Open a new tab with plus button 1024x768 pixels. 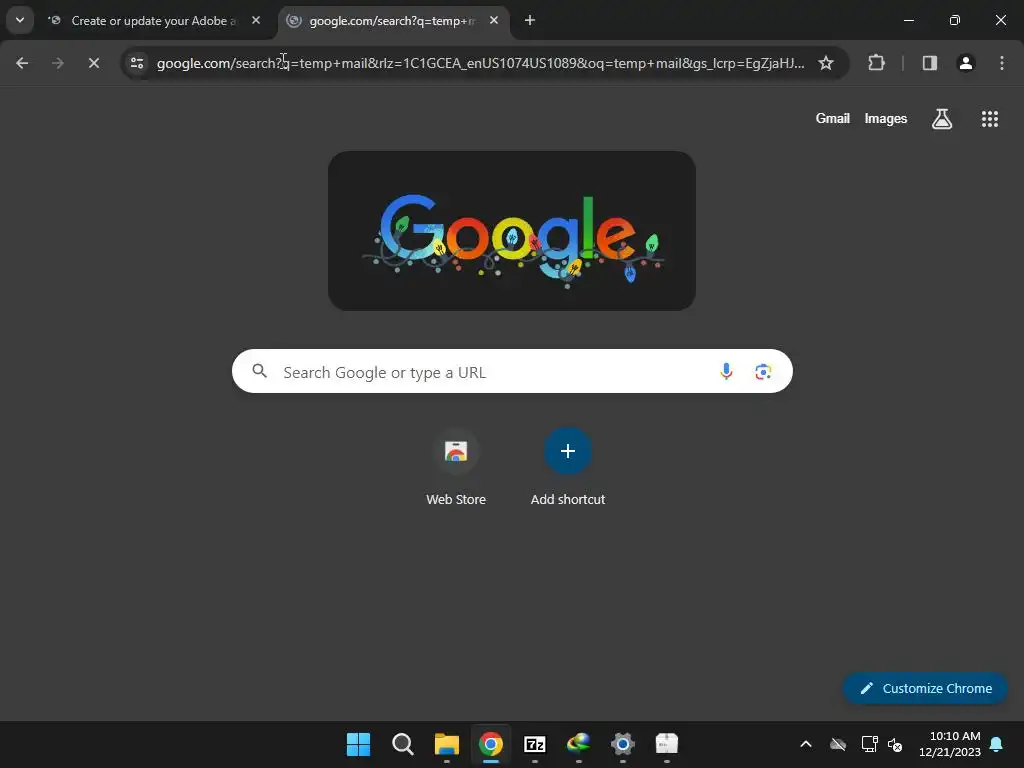(530, 21)
